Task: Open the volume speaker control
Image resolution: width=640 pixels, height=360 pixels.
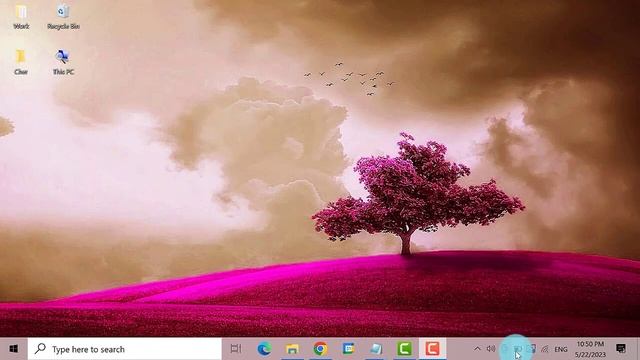Action: point(491,349)
